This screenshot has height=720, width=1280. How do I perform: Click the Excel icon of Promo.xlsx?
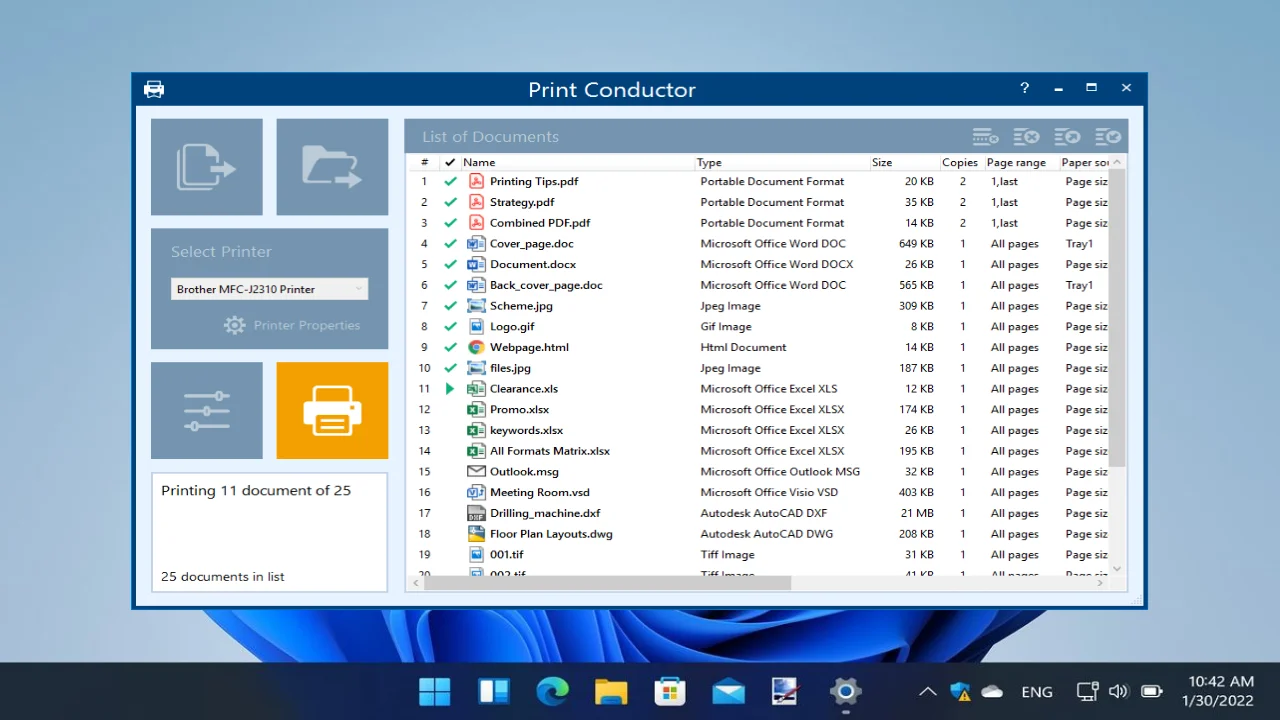click(x=476, y=409)
